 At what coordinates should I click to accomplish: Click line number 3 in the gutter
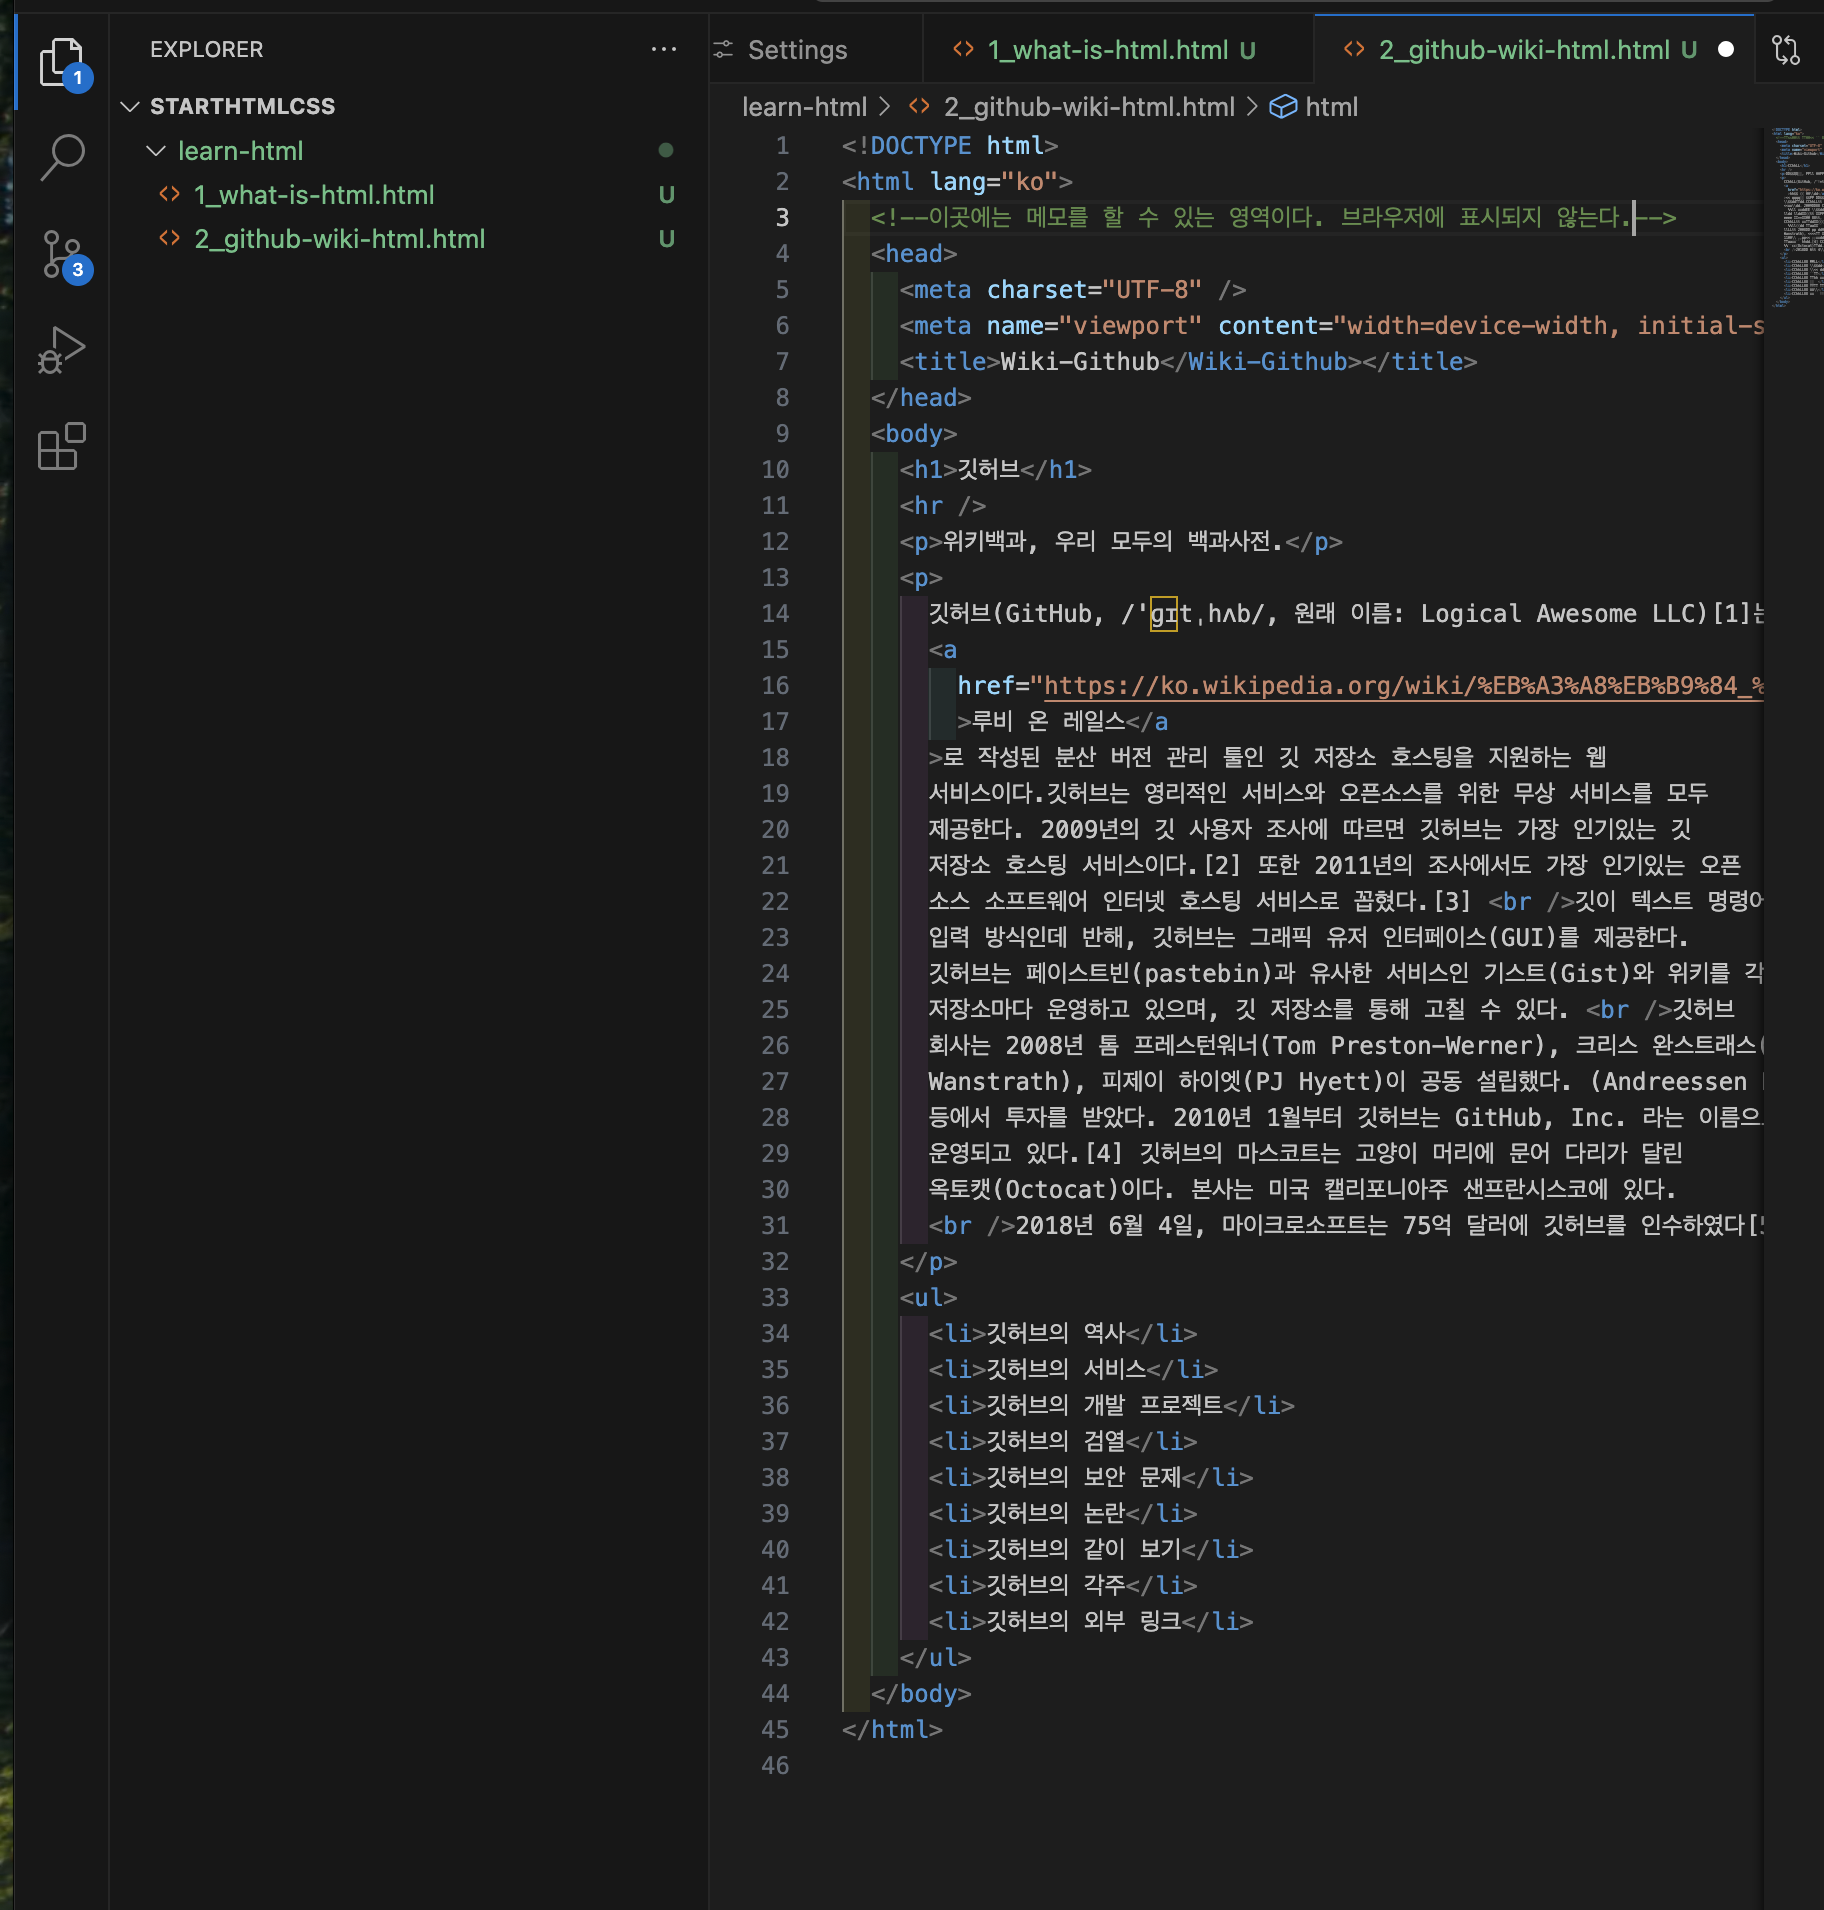coord(782,217)
